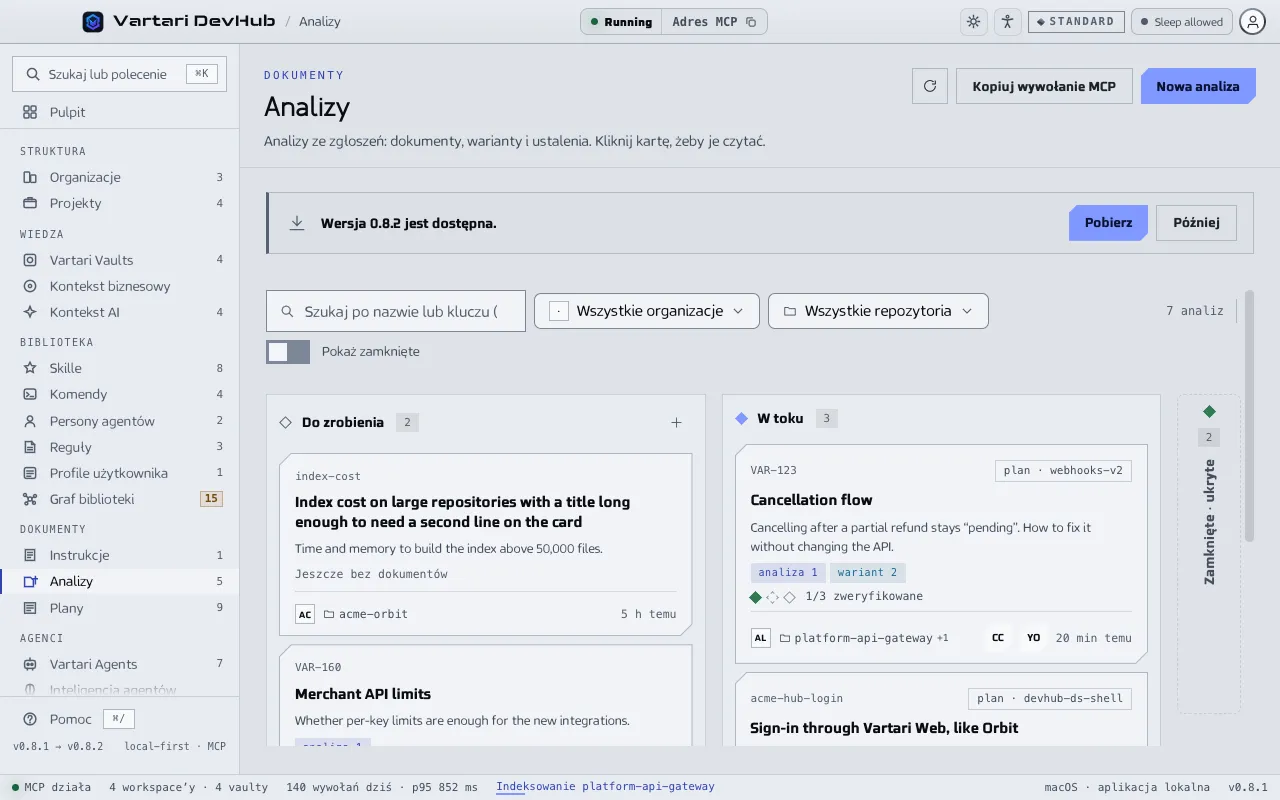Open Projekty in sidebar
This screenshot has height=800, width=1280.
pos(120,203)
